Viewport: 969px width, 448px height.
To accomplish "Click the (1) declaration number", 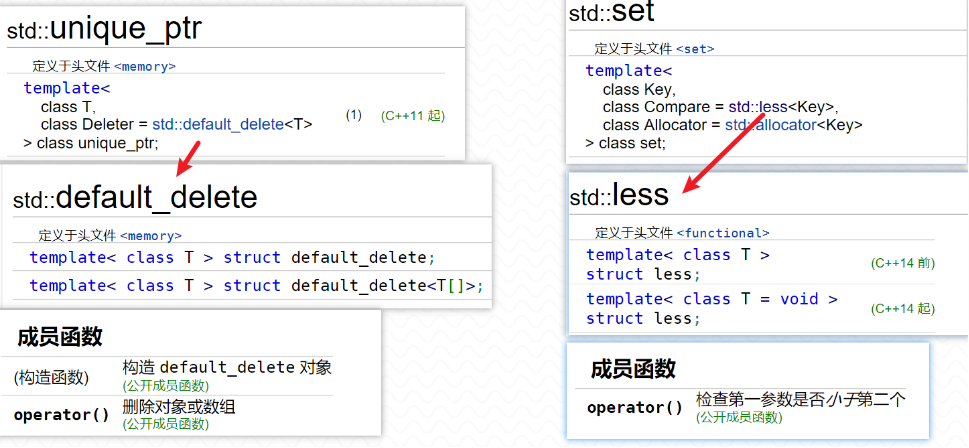I will coord(353,115).
